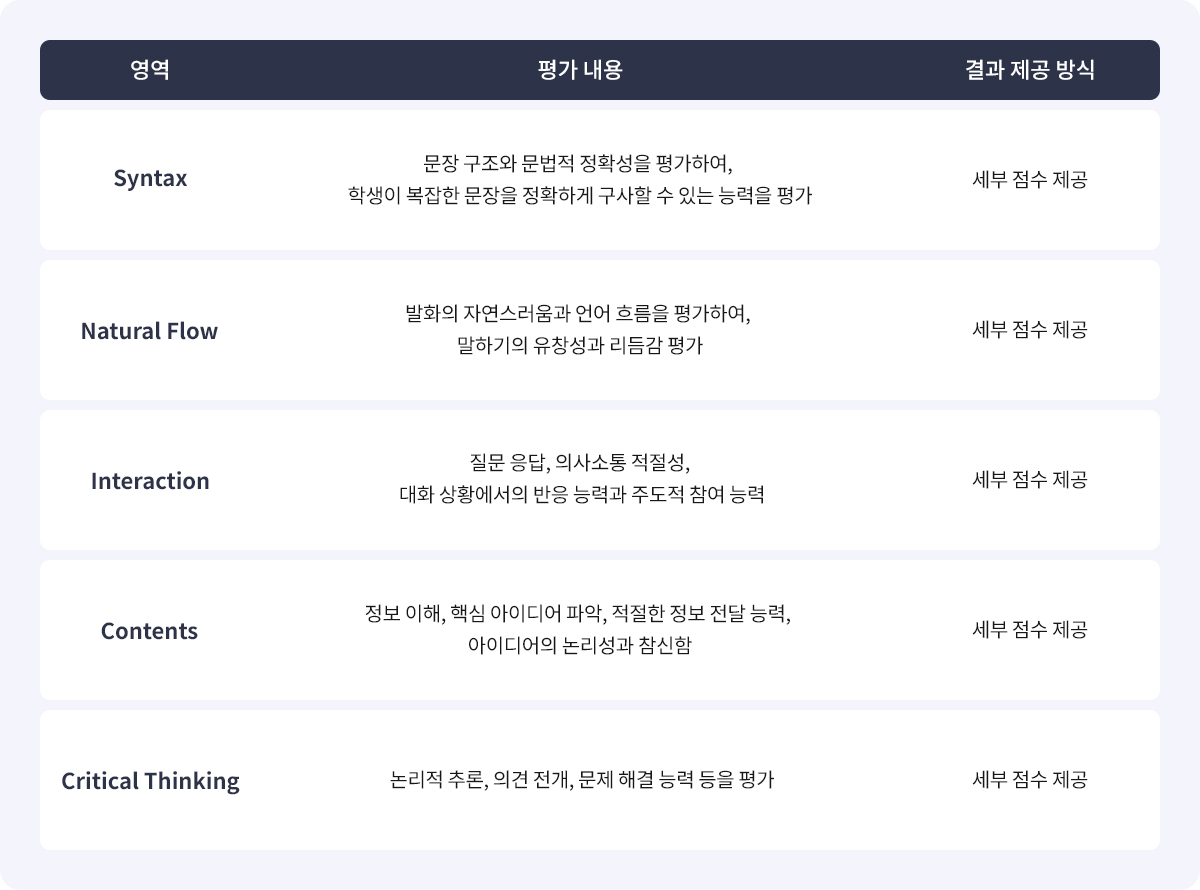Select the Syntax row label
Screen dimensions: 1200x890
(150, 180)
